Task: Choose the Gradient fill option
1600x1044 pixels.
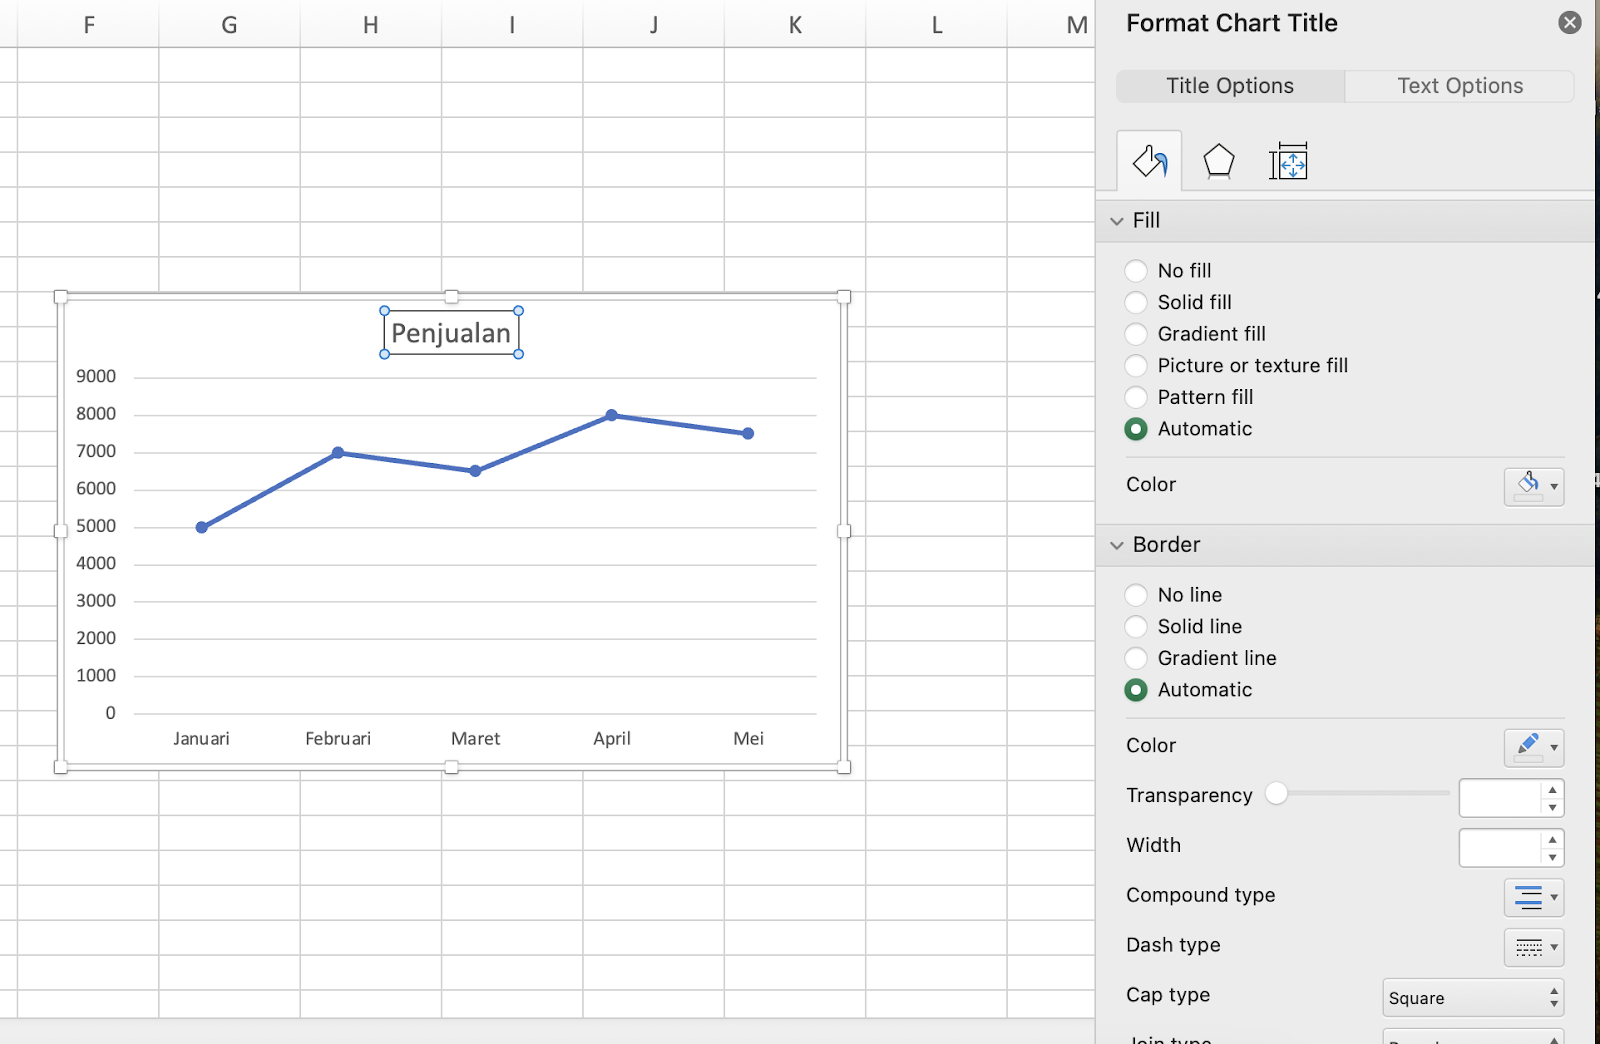Action: coord(1136,334)
